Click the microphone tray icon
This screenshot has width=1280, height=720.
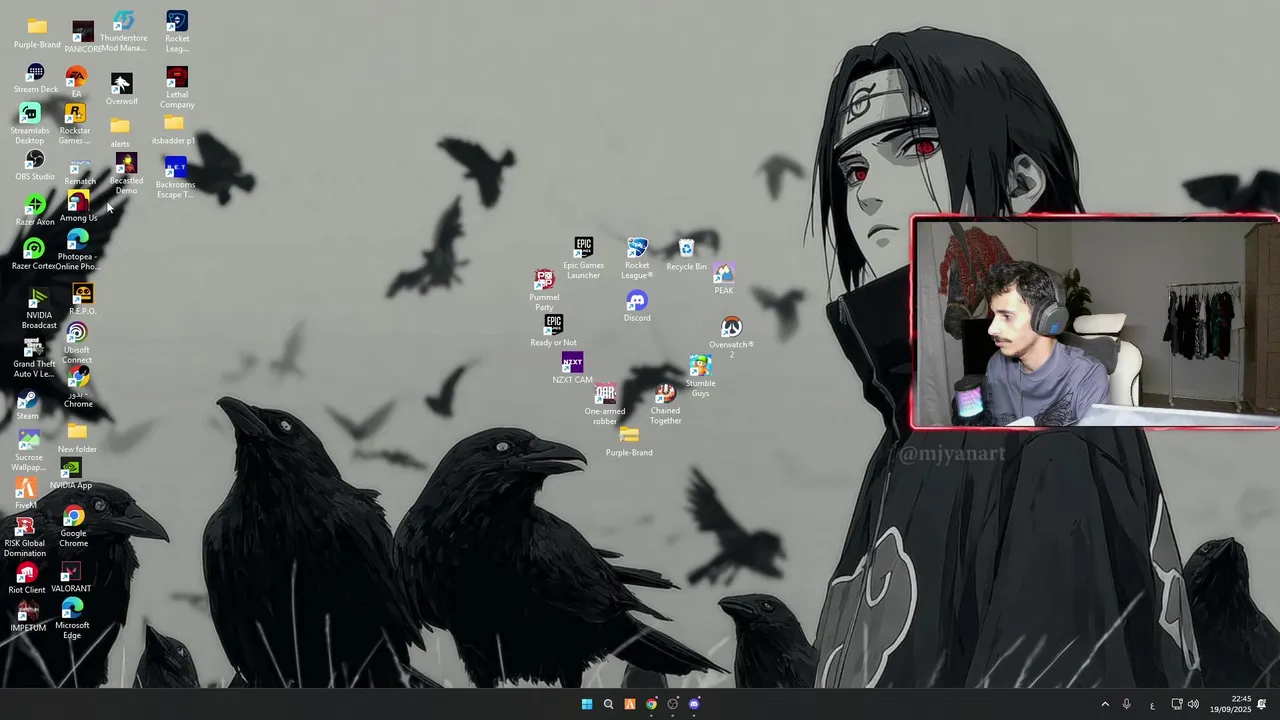pyautogui.click(x=1127, y=704)
